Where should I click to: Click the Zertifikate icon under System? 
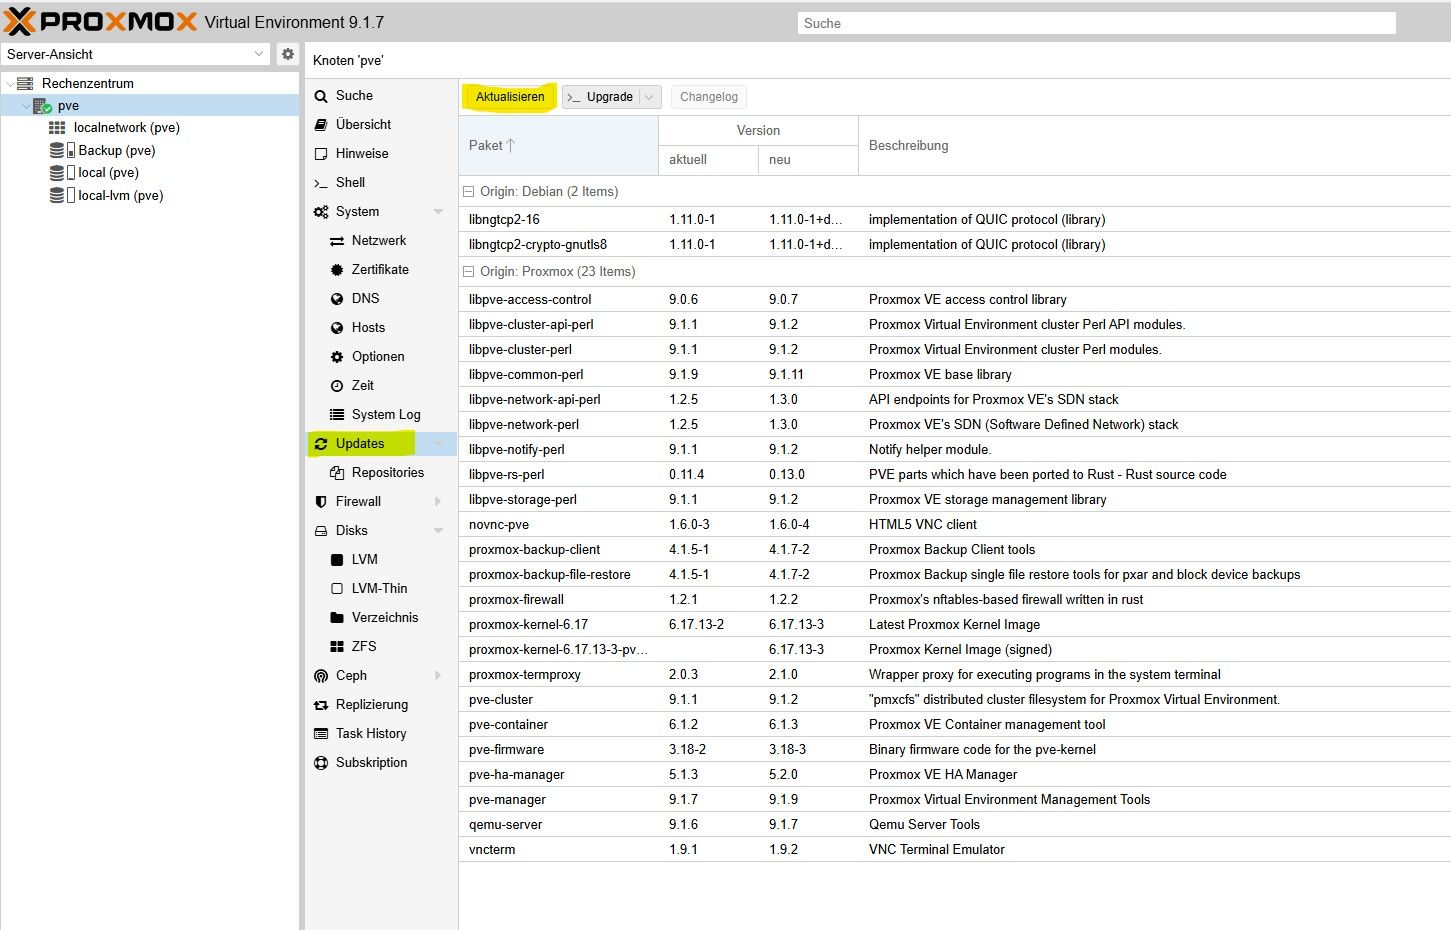(x=337, y=270)
